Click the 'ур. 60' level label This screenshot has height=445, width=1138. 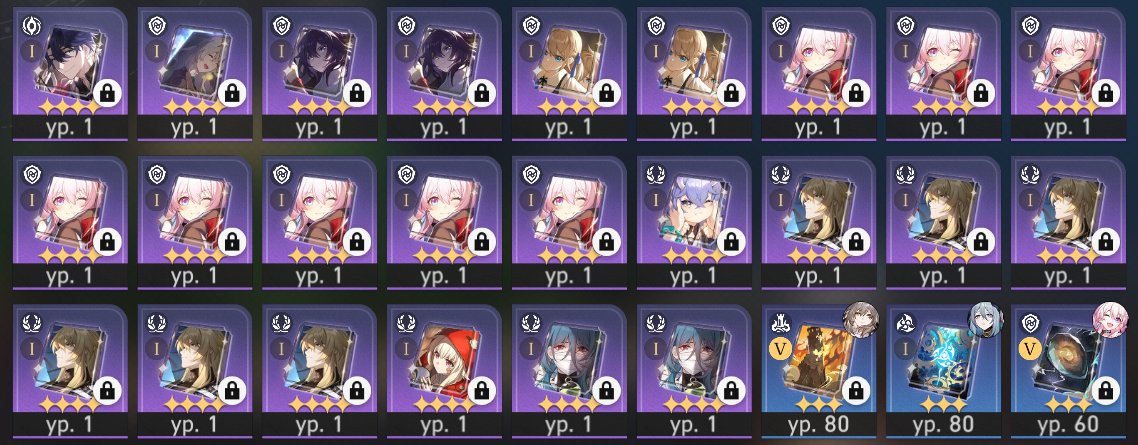pyautogui.click(x=1068, y=425)
